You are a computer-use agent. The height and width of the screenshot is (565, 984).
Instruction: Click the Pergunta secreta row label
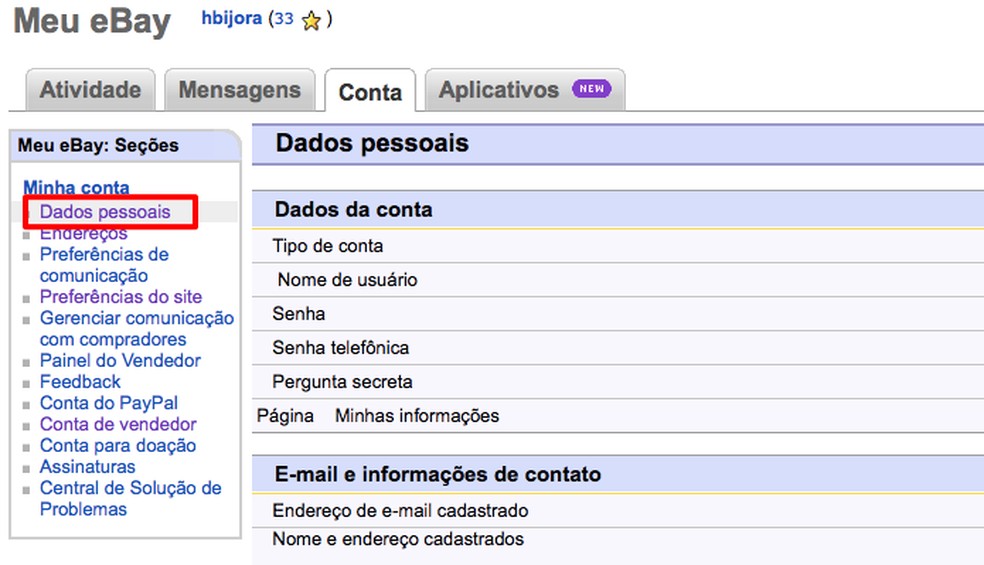(342, 382)
